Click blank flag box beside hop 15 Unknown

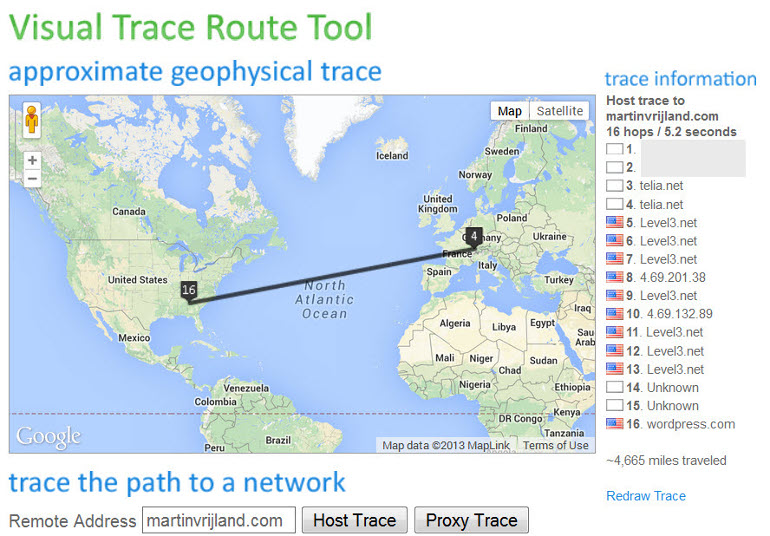(x=614, y=405)
